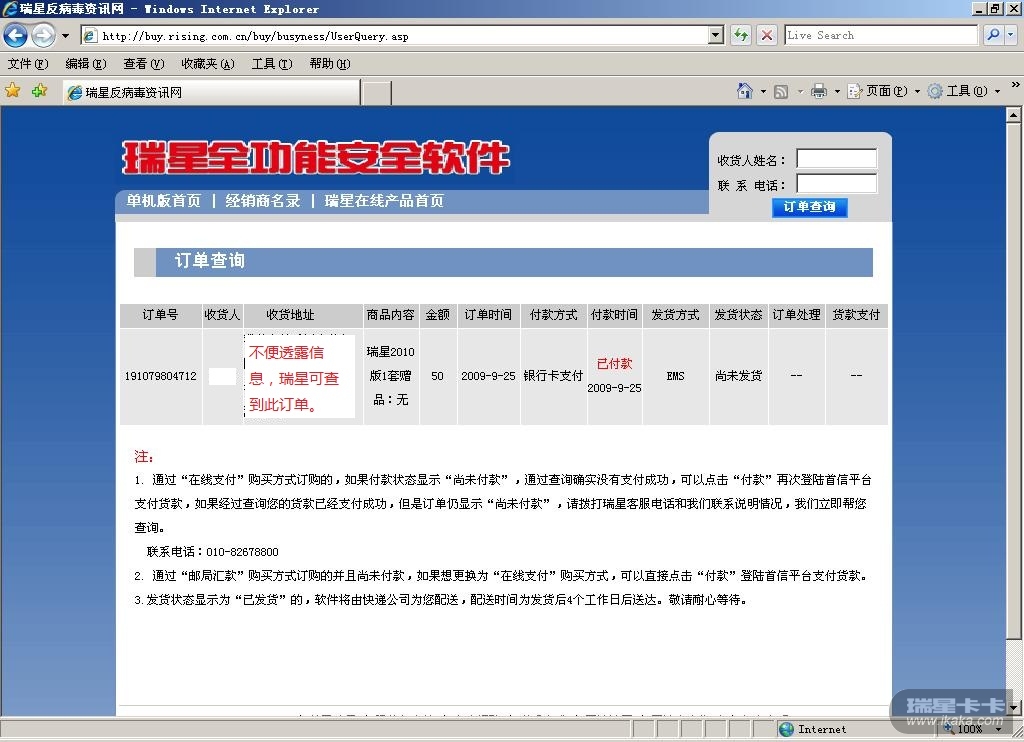
Task: Click the 订单号 column header
Action: (161, 315)
